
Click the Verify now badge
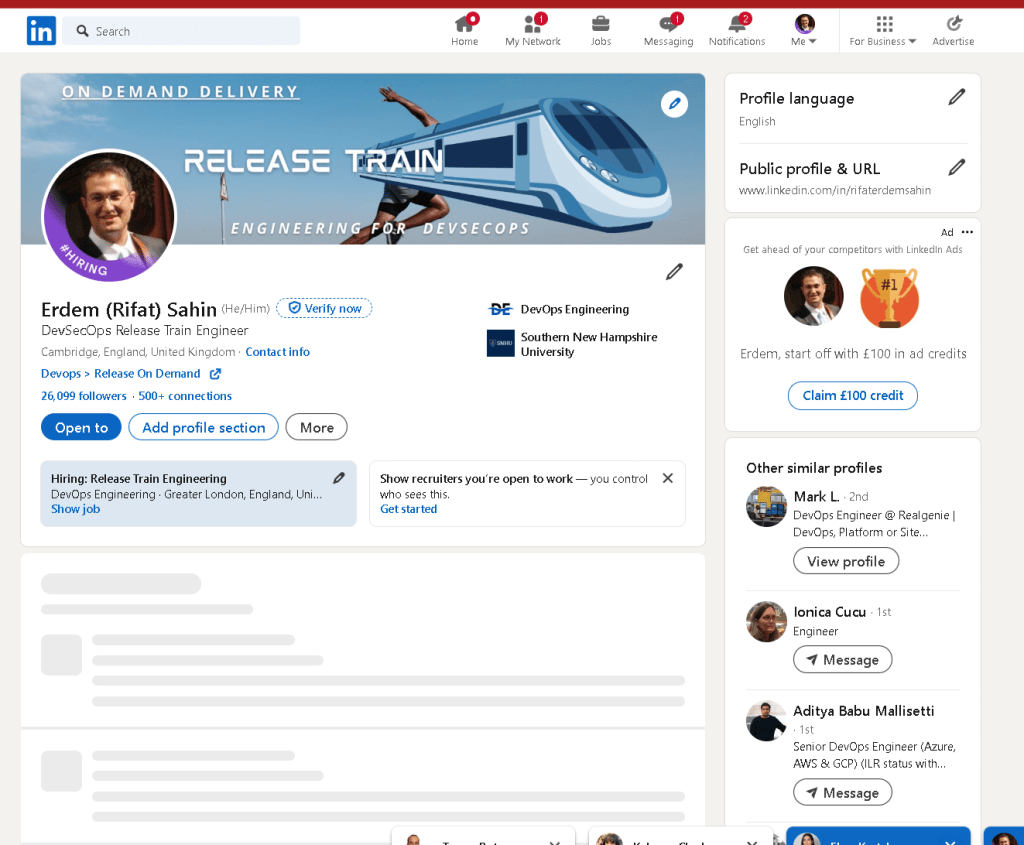324,308
